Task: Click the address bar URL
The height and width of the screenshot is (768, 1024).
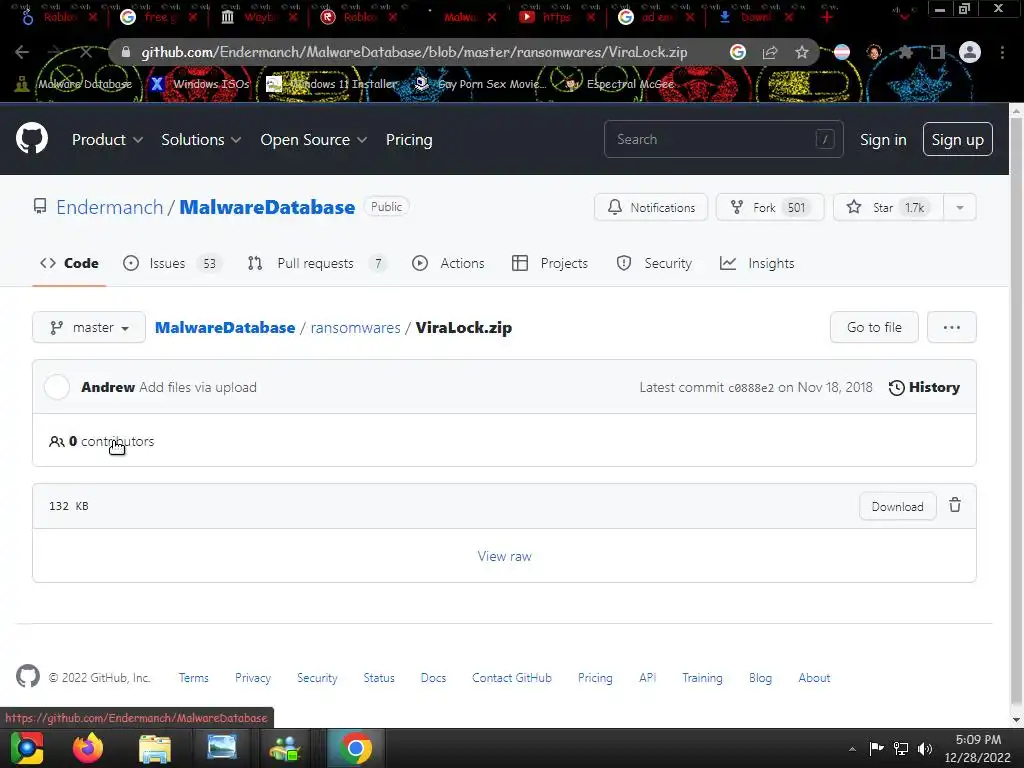Action: 414,52
